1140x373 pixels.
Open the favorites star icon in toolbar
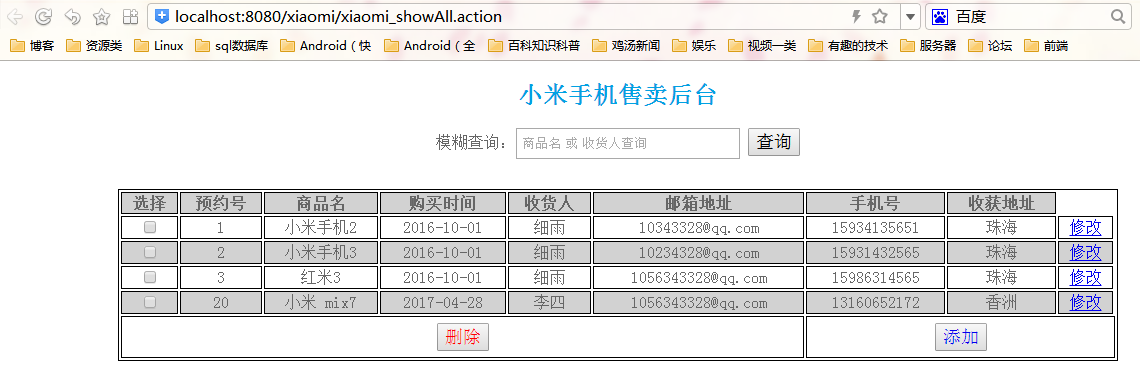[102, 16]
